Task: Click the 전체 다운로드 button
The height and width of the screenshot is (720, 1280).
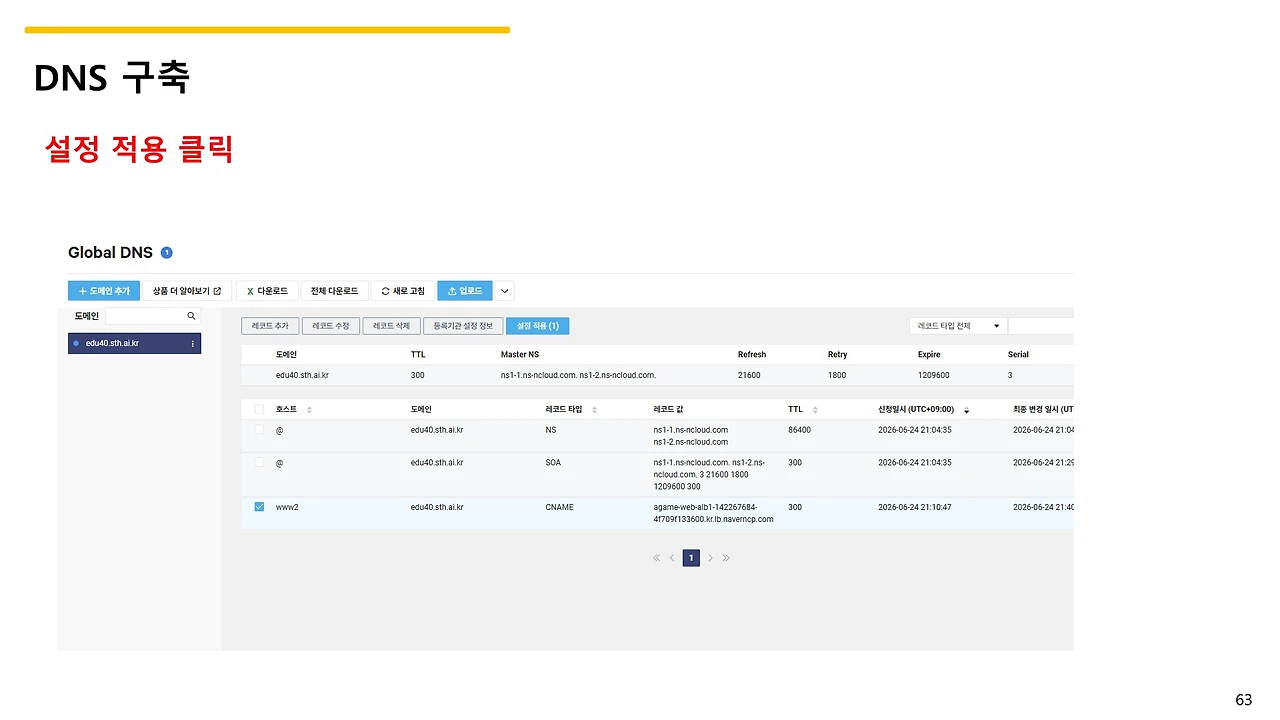Action: [334, 291]
